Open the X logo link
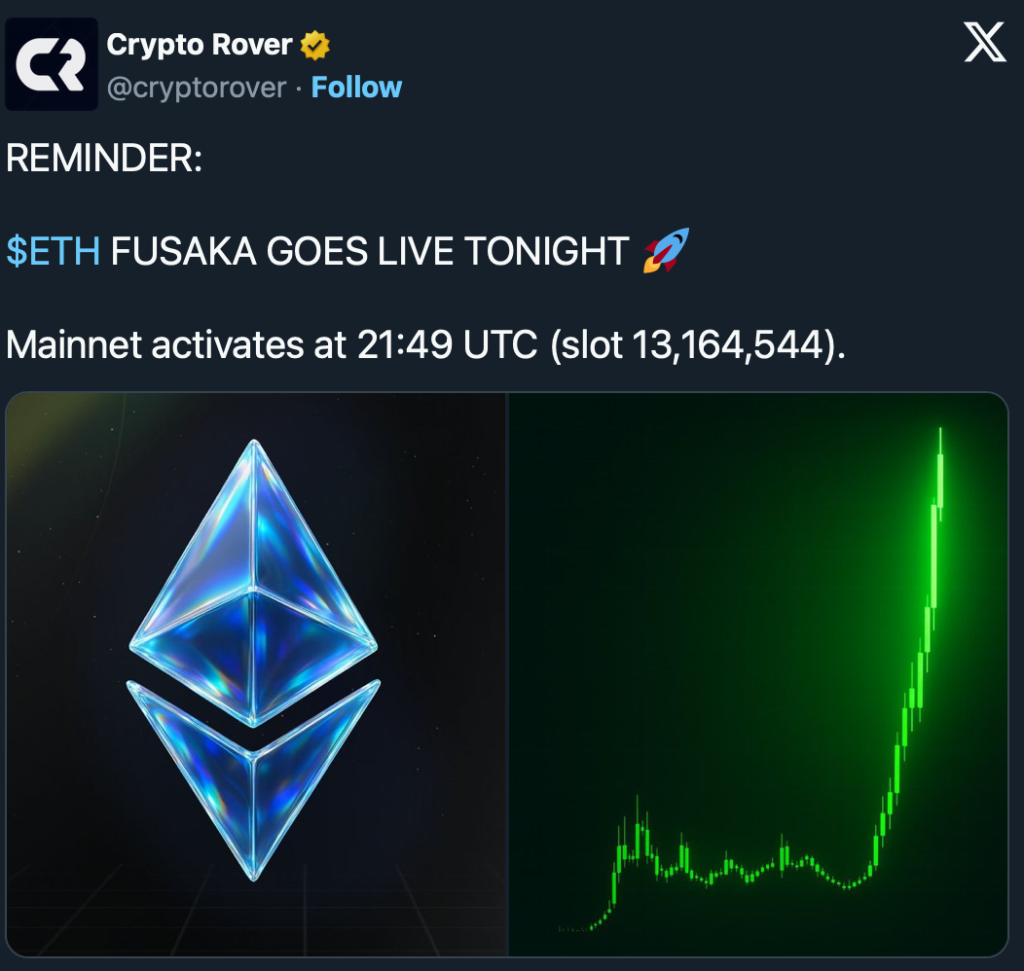 tap(985, 42)
